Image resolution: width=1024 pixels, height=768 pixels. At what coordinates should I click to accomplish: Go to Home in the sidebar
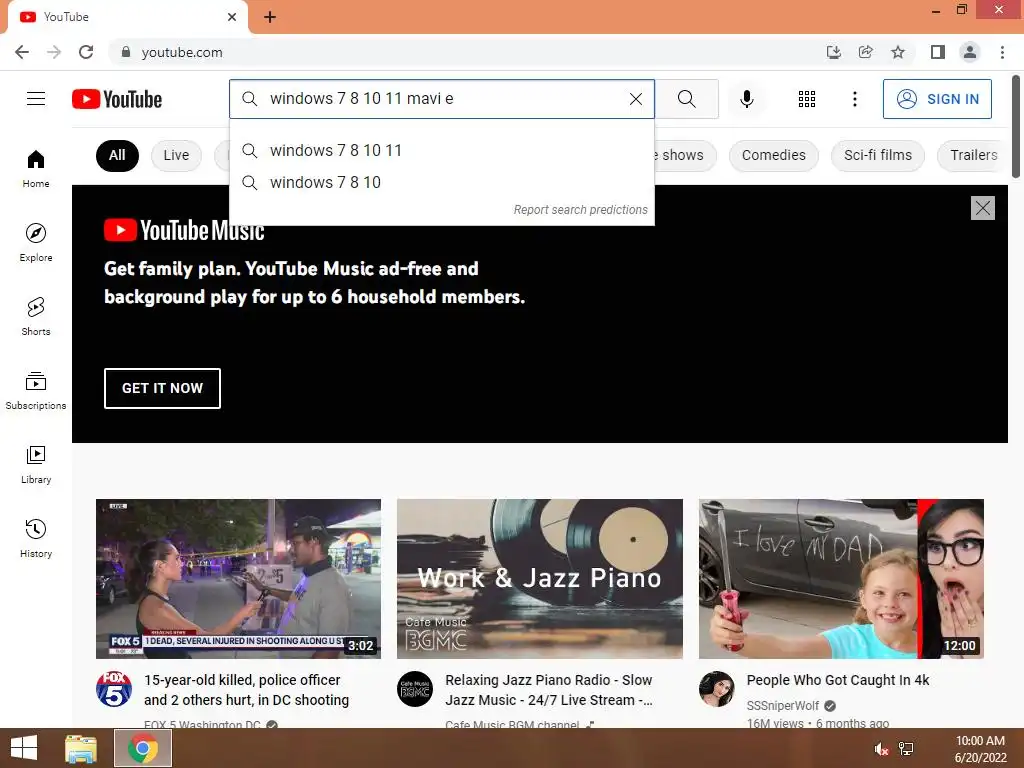36,168
